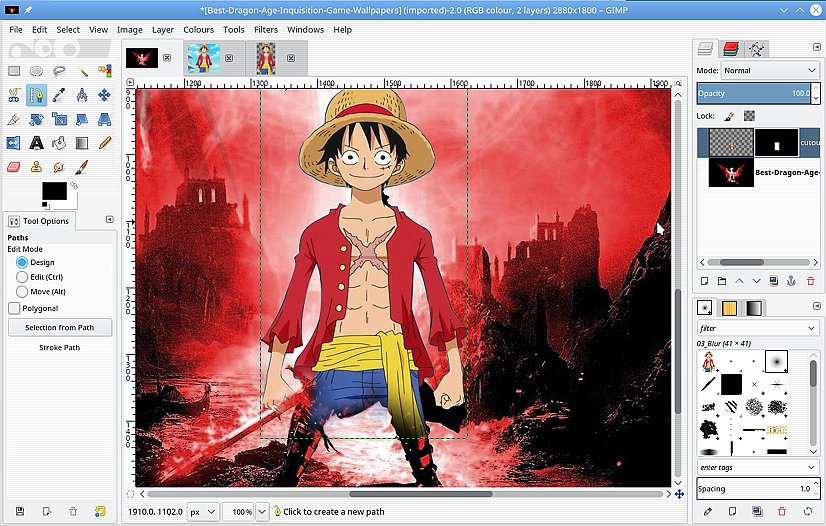This screenshot has width=826, height=526.
Task: Anchor the floating layer
Action: [791, 281]
